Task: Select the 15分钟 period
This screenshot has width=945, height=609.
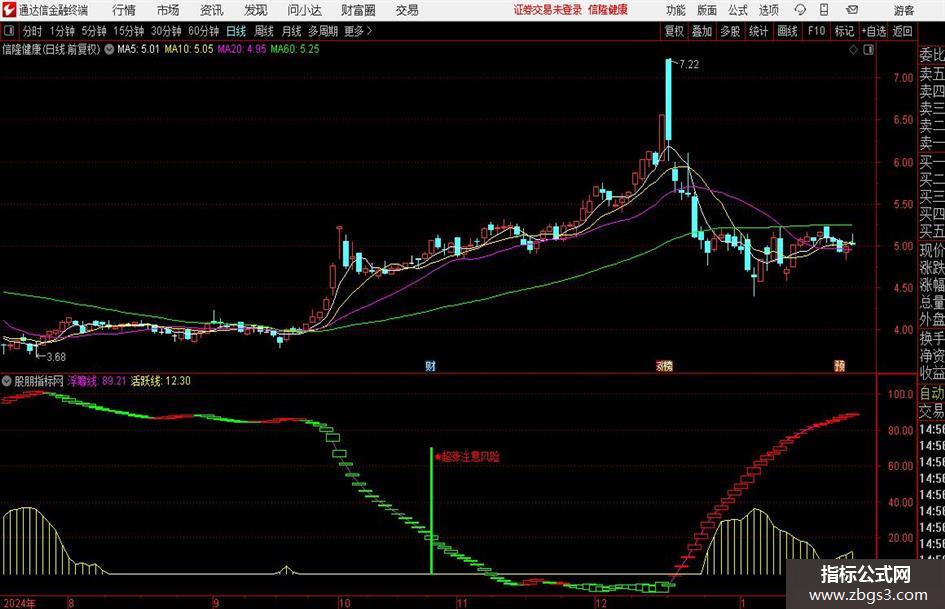Action: tap(129, 31)
